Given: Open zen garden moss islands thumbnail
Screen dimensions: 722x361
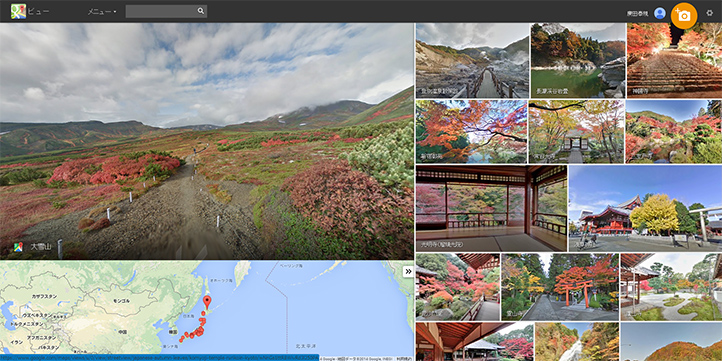Looking at the screenshot, I should [x=671, y=287].
